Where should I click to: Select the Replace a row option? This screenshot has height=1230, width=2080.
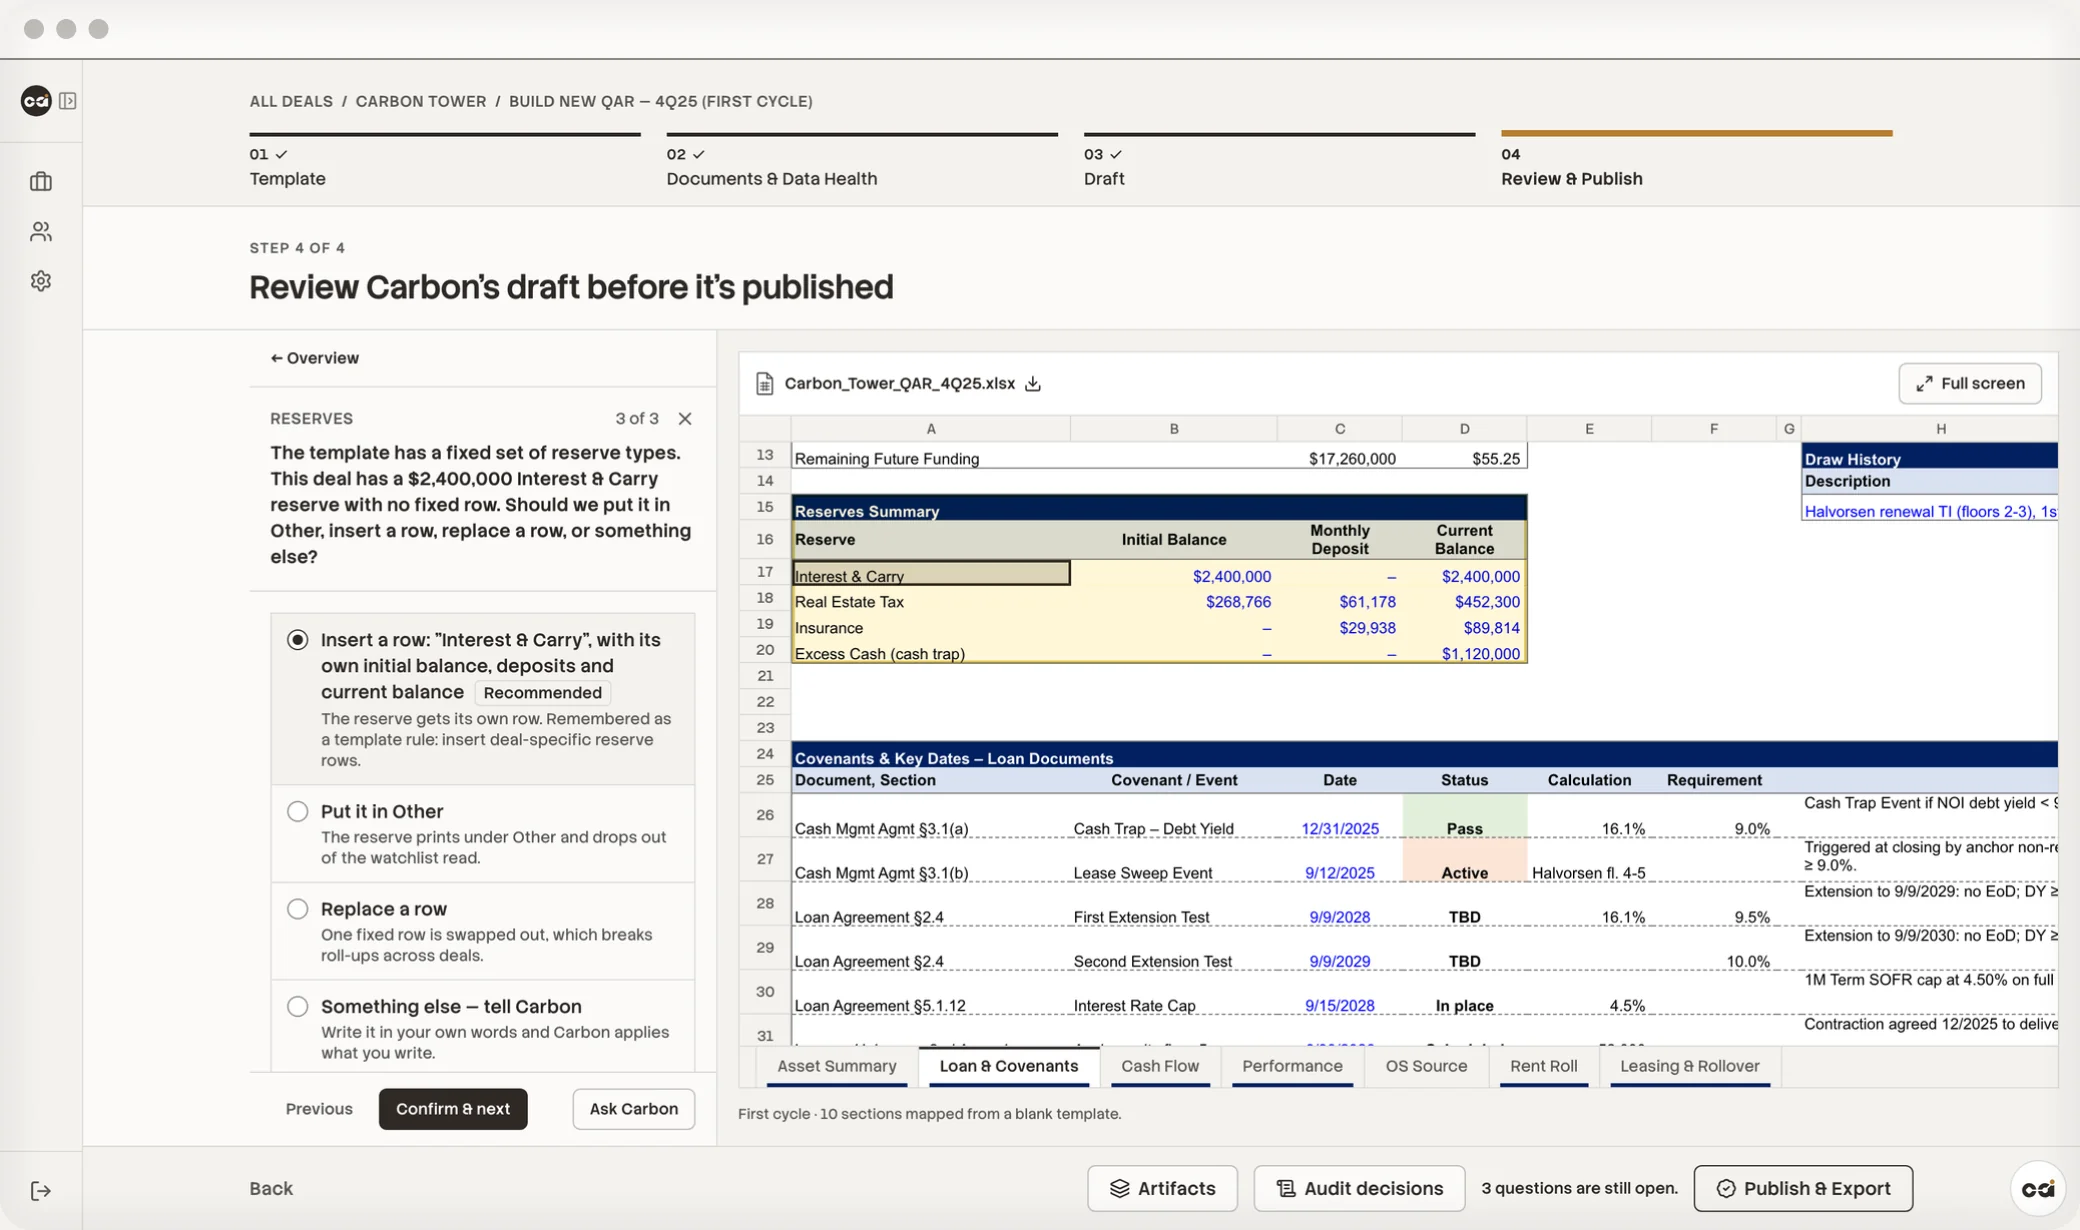point(483,931)
